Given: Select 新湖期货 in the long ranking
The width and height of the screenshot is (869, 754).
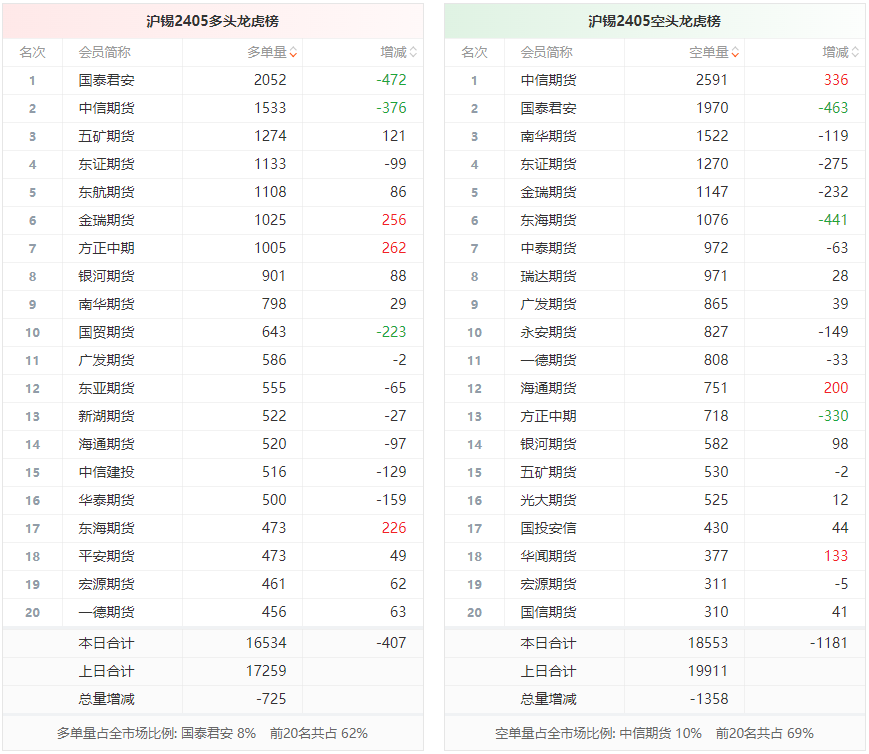Looking at the screenshot, I should click(106, 416).
